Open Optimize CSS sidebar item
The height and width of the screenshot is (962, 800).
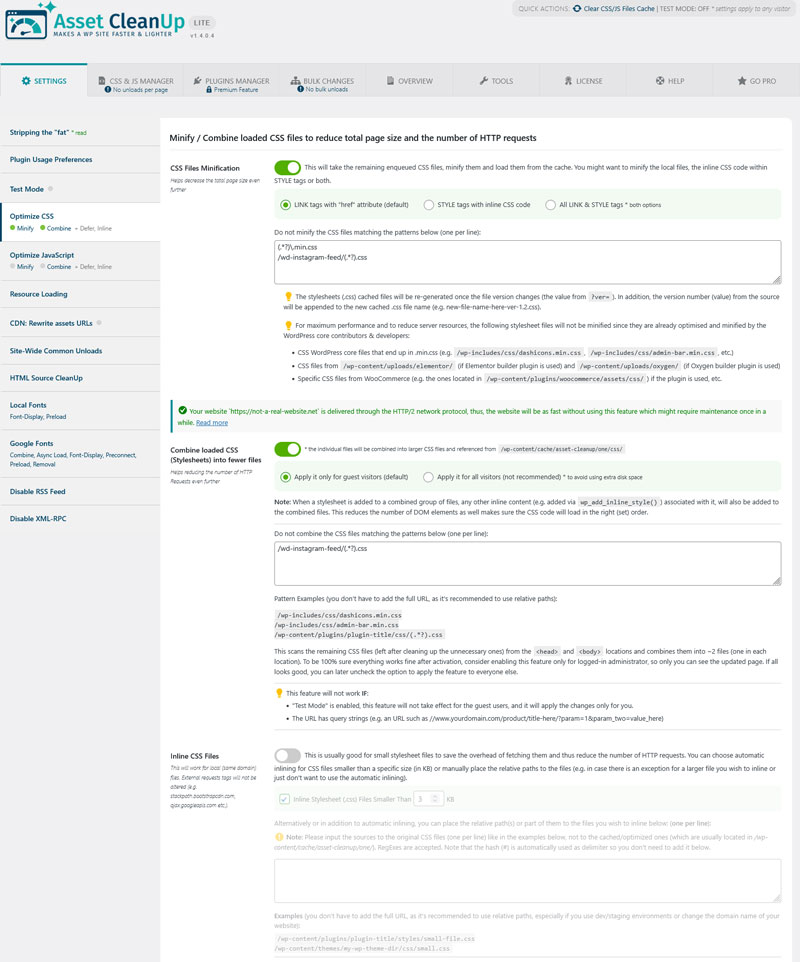80,222
